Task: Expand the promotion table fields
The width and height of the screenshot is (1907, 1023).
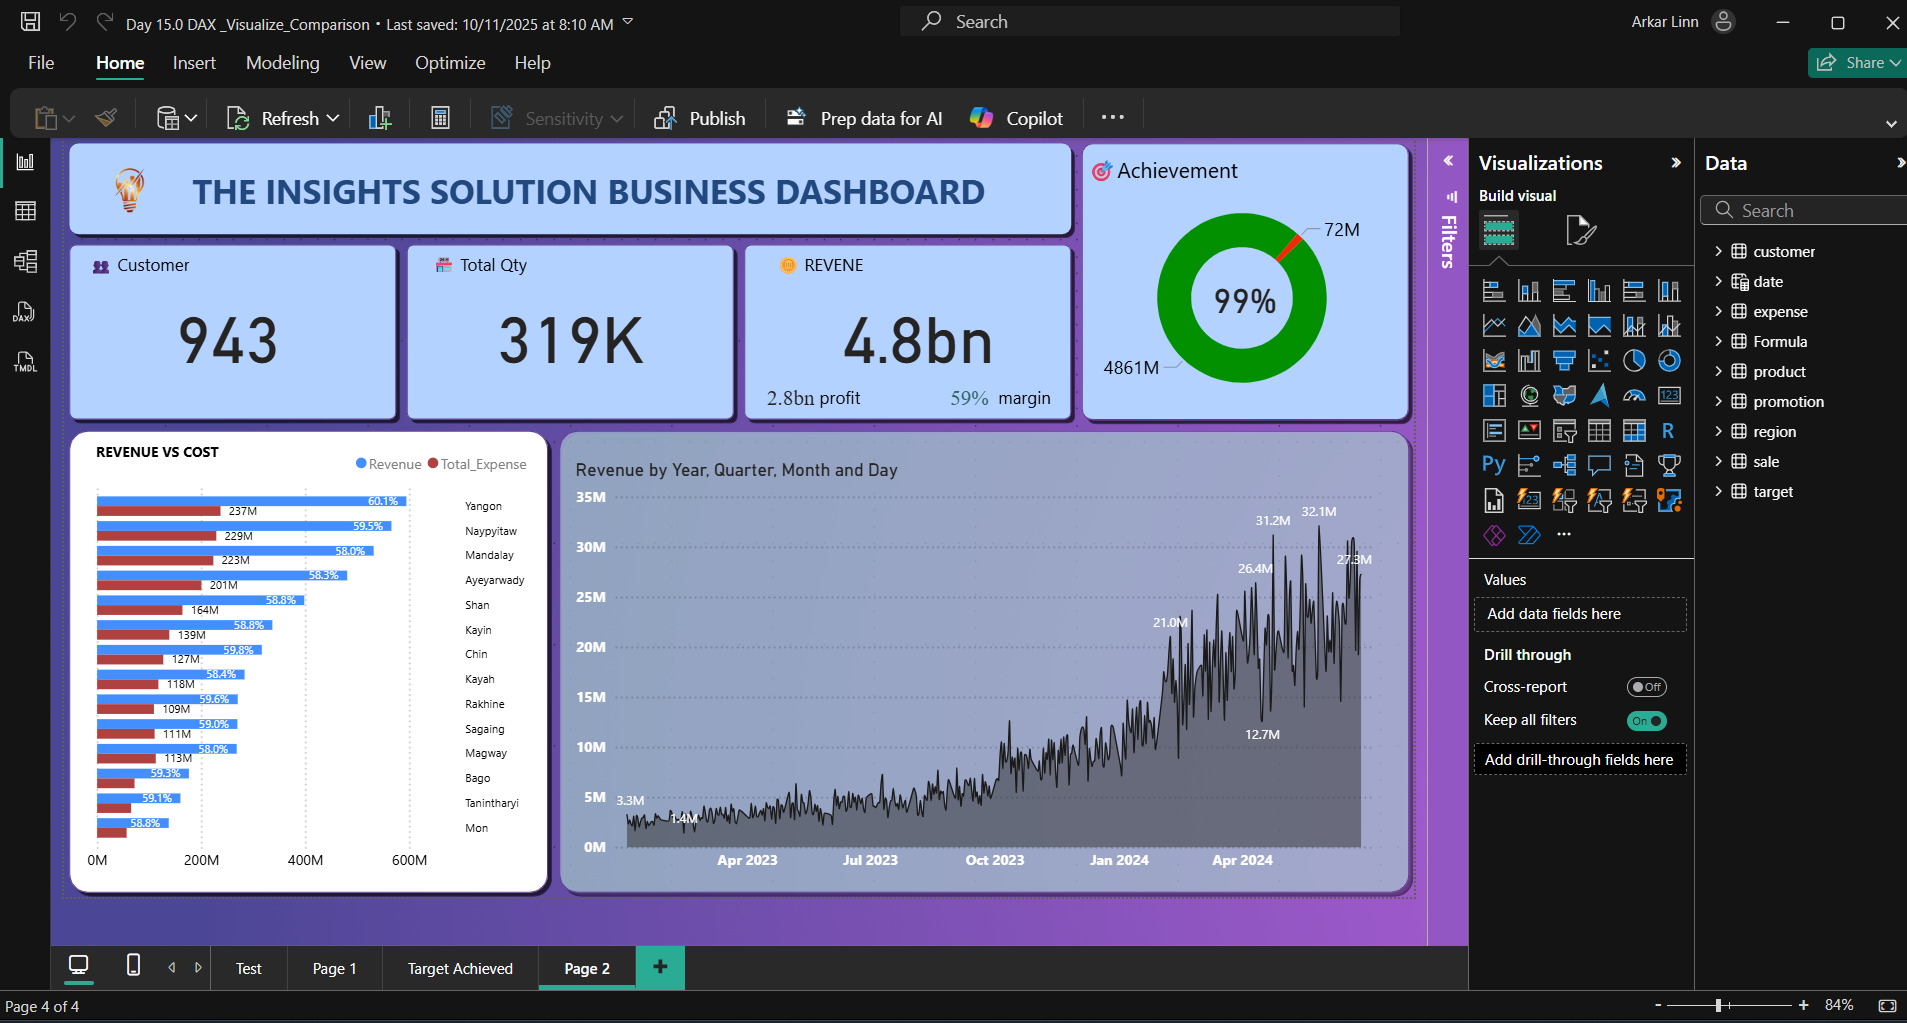Action: pos(1718,402)
